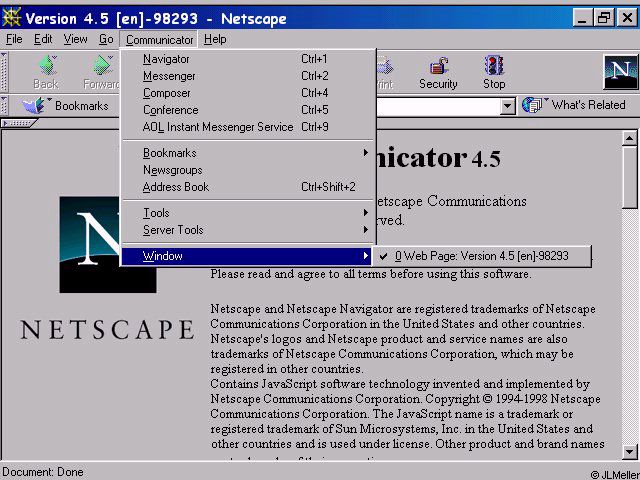Screen dimensions: 640x480
Task: Expand the Server Tools submenu entry
Action: click(249, 230)
